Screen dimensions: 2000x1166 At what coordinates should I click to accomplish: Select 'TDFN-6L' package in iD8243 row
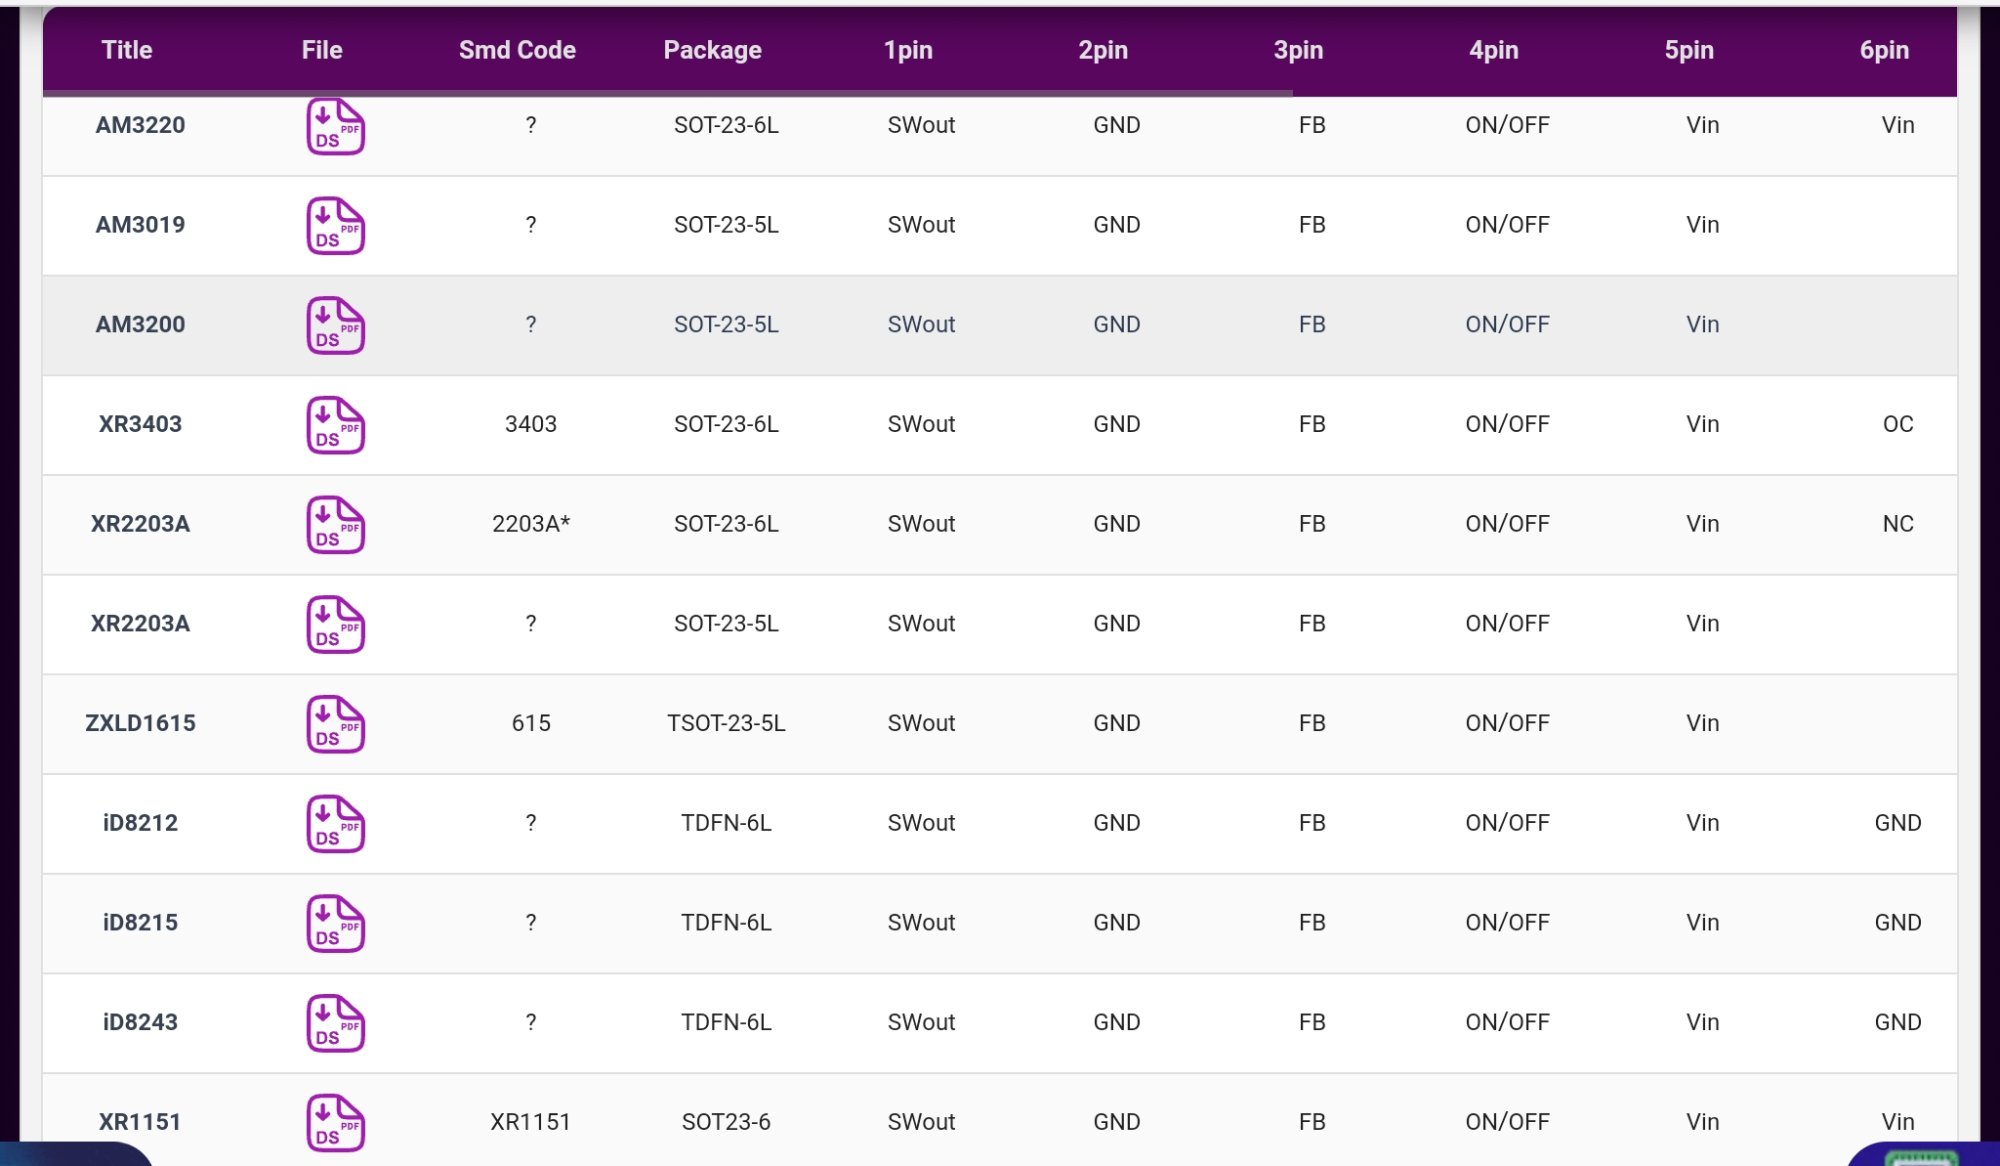coord(726,1022)
